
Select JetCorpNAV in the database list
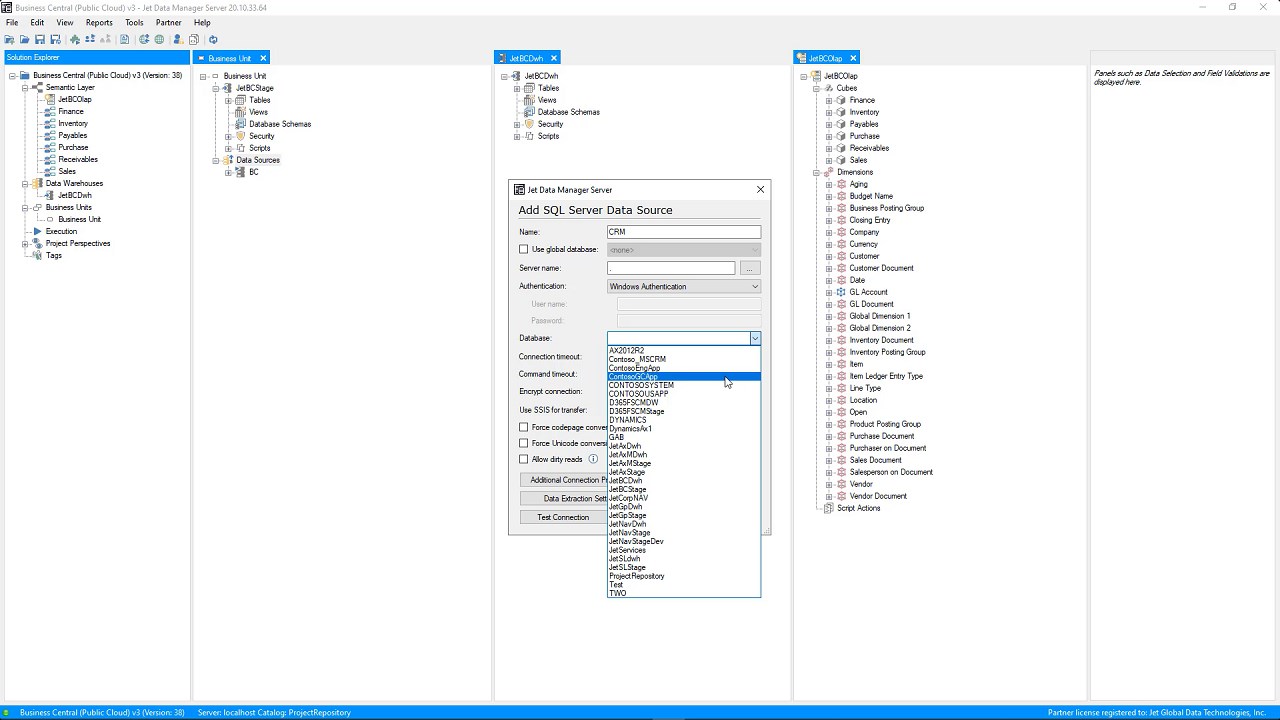(x=684, y=498)
